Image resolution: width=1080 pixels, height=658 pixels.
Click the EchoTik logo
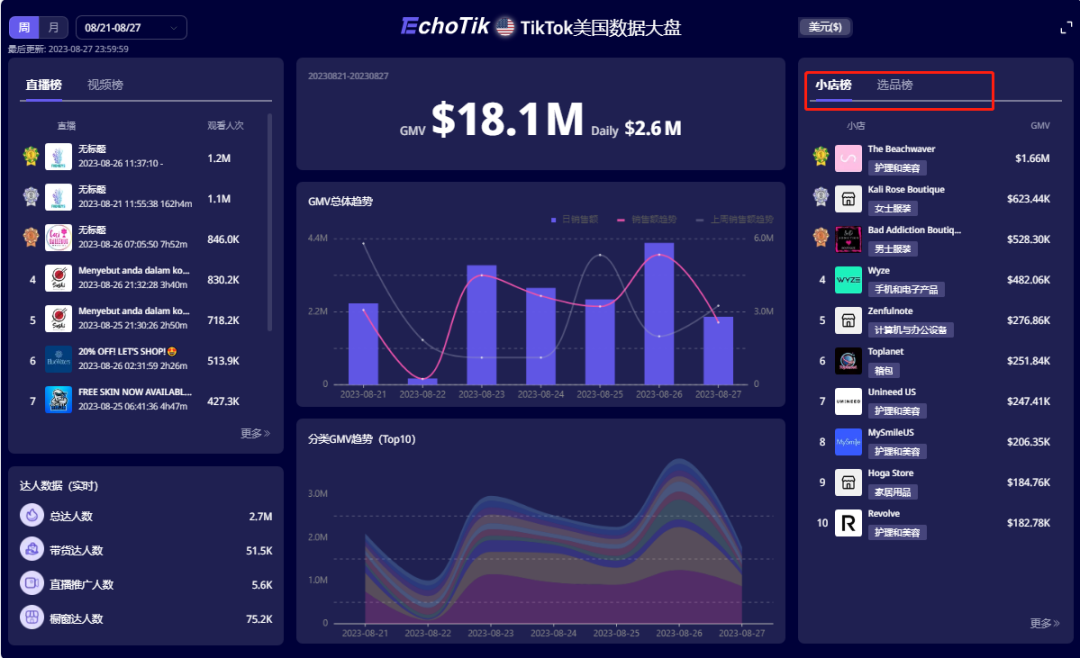click(446, 26)
